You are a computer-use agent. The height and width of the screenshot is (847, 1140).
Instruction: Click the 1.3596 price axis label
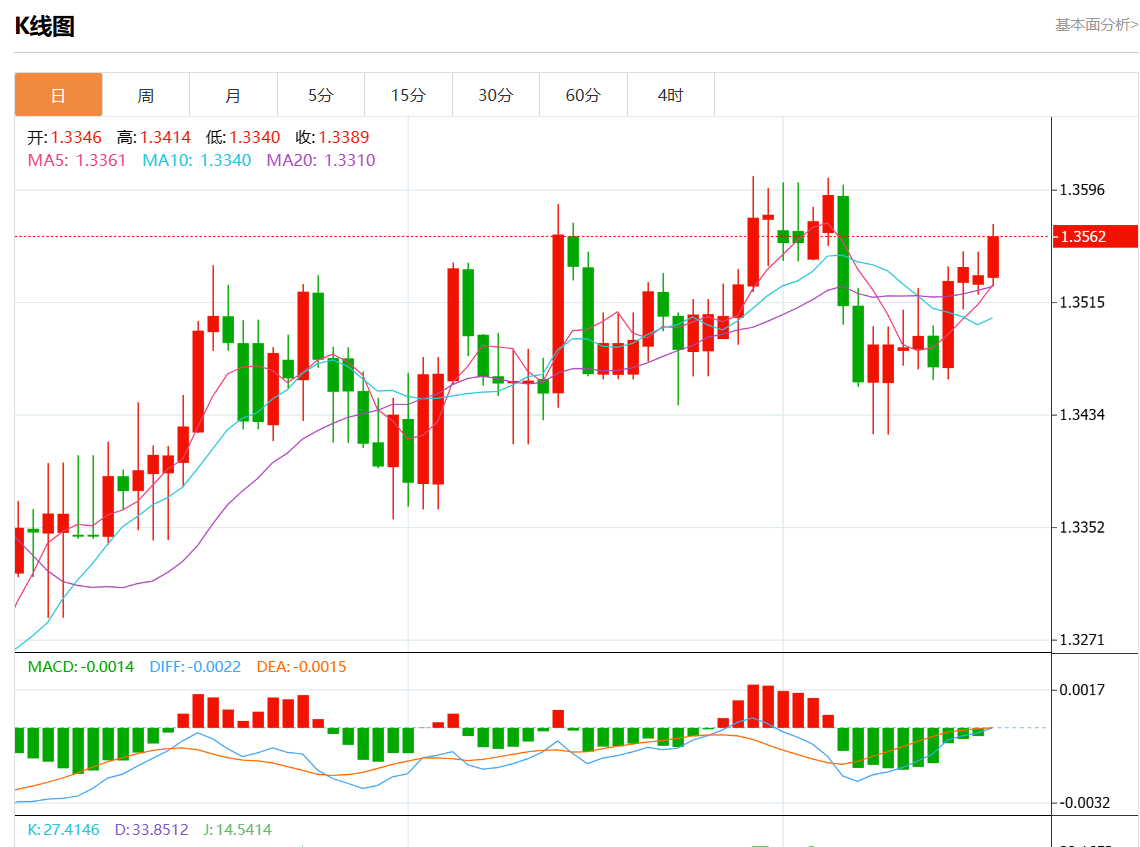(1082, 190)
